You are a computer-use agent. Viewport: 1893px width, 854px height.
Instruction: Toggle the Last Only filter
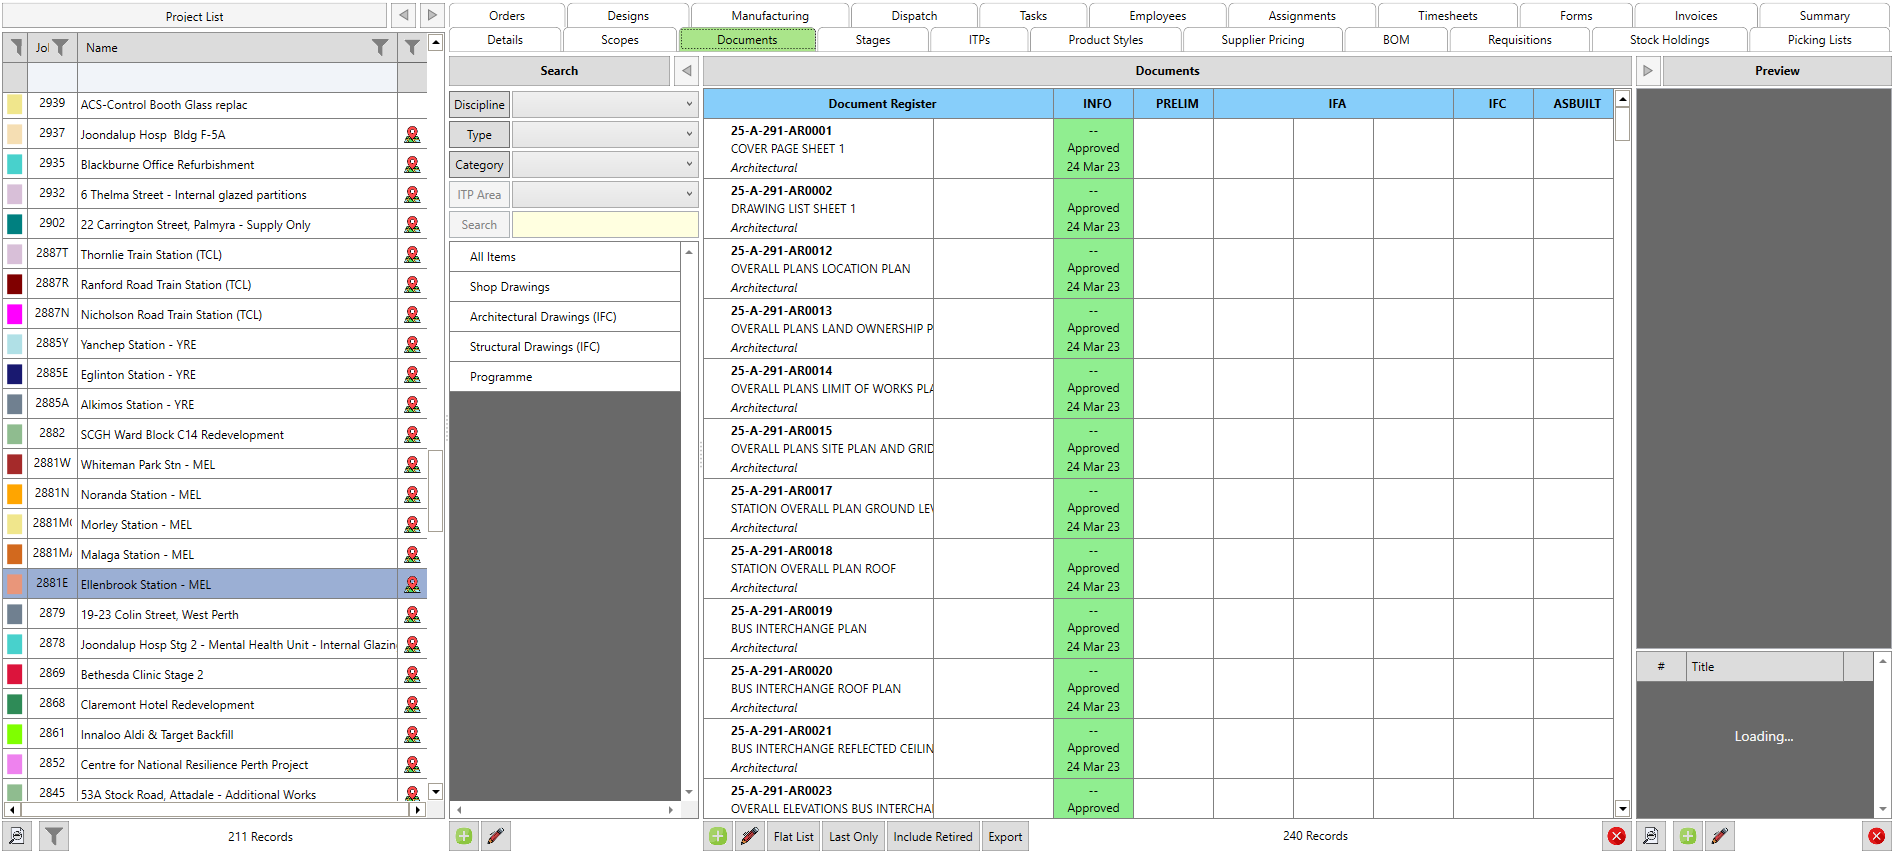(x=853, y=837)
